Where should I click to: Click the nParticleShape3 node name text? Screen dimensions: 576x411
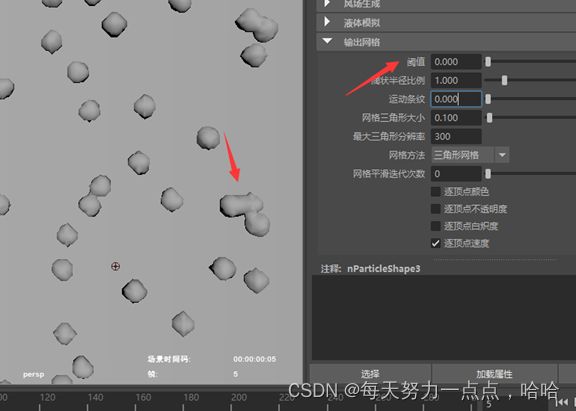[x=384, y=269]
